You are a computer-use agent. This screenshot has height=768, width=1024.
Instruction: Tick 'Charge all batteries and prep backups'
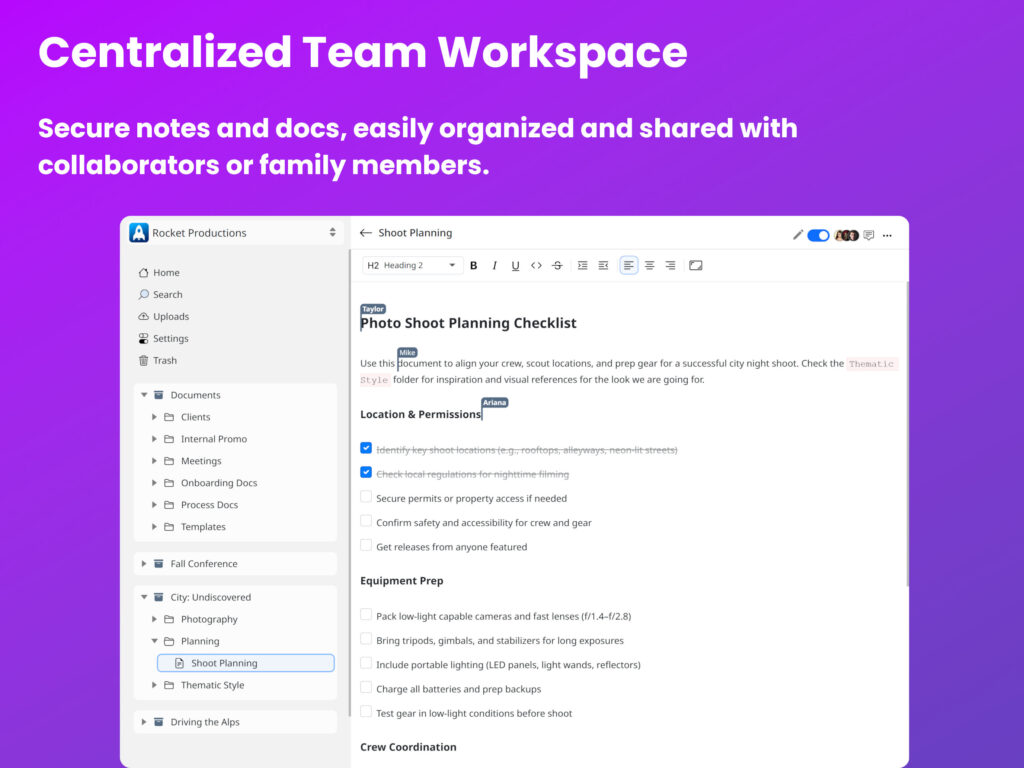click(366, 688)
